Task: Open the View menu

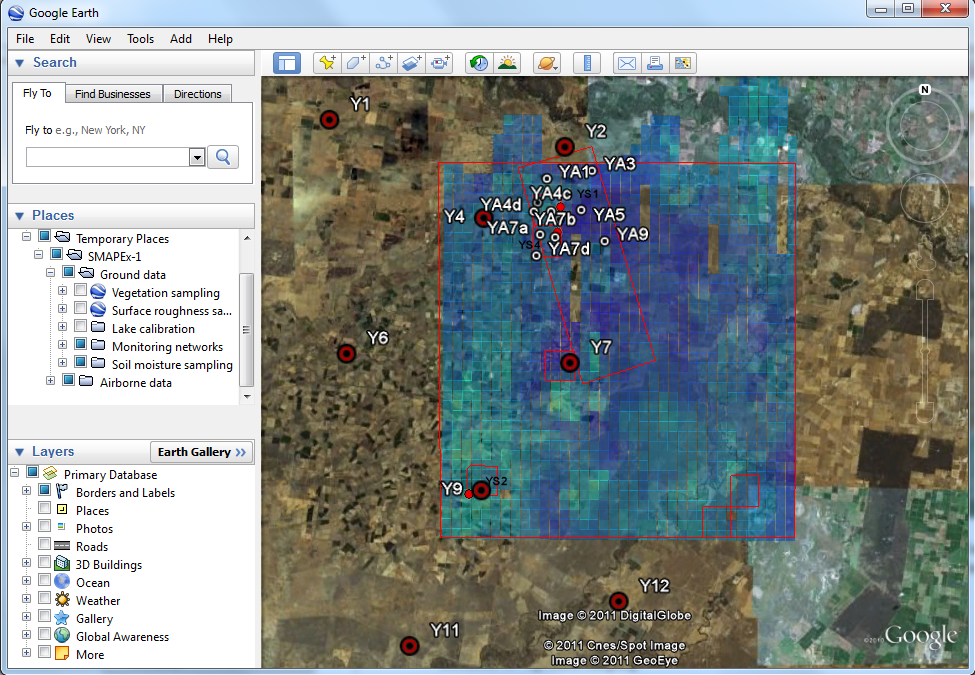Action: click(x=98, y=39)
